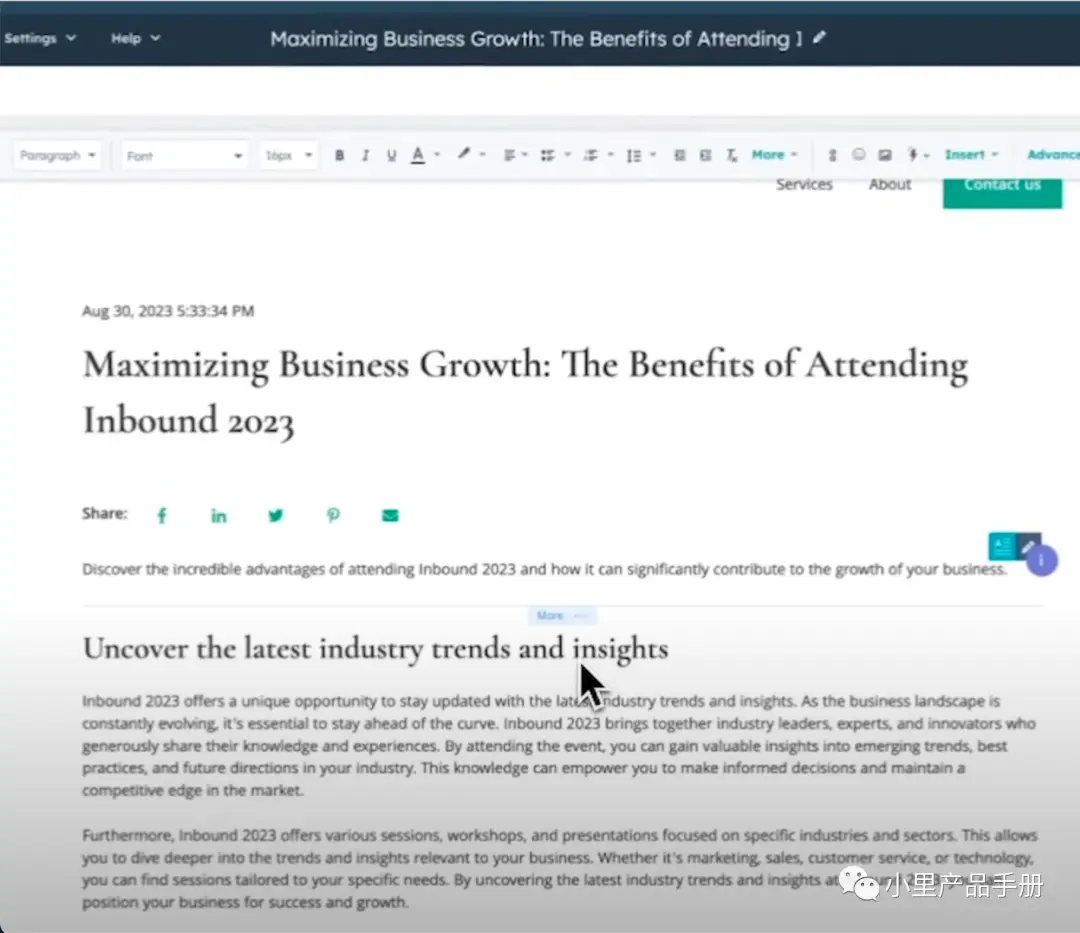Screen dimensions: 1080x933
Task: Click the 'Discover the incredible advantages' summary paragraph
Action: [x=544, y=569]
